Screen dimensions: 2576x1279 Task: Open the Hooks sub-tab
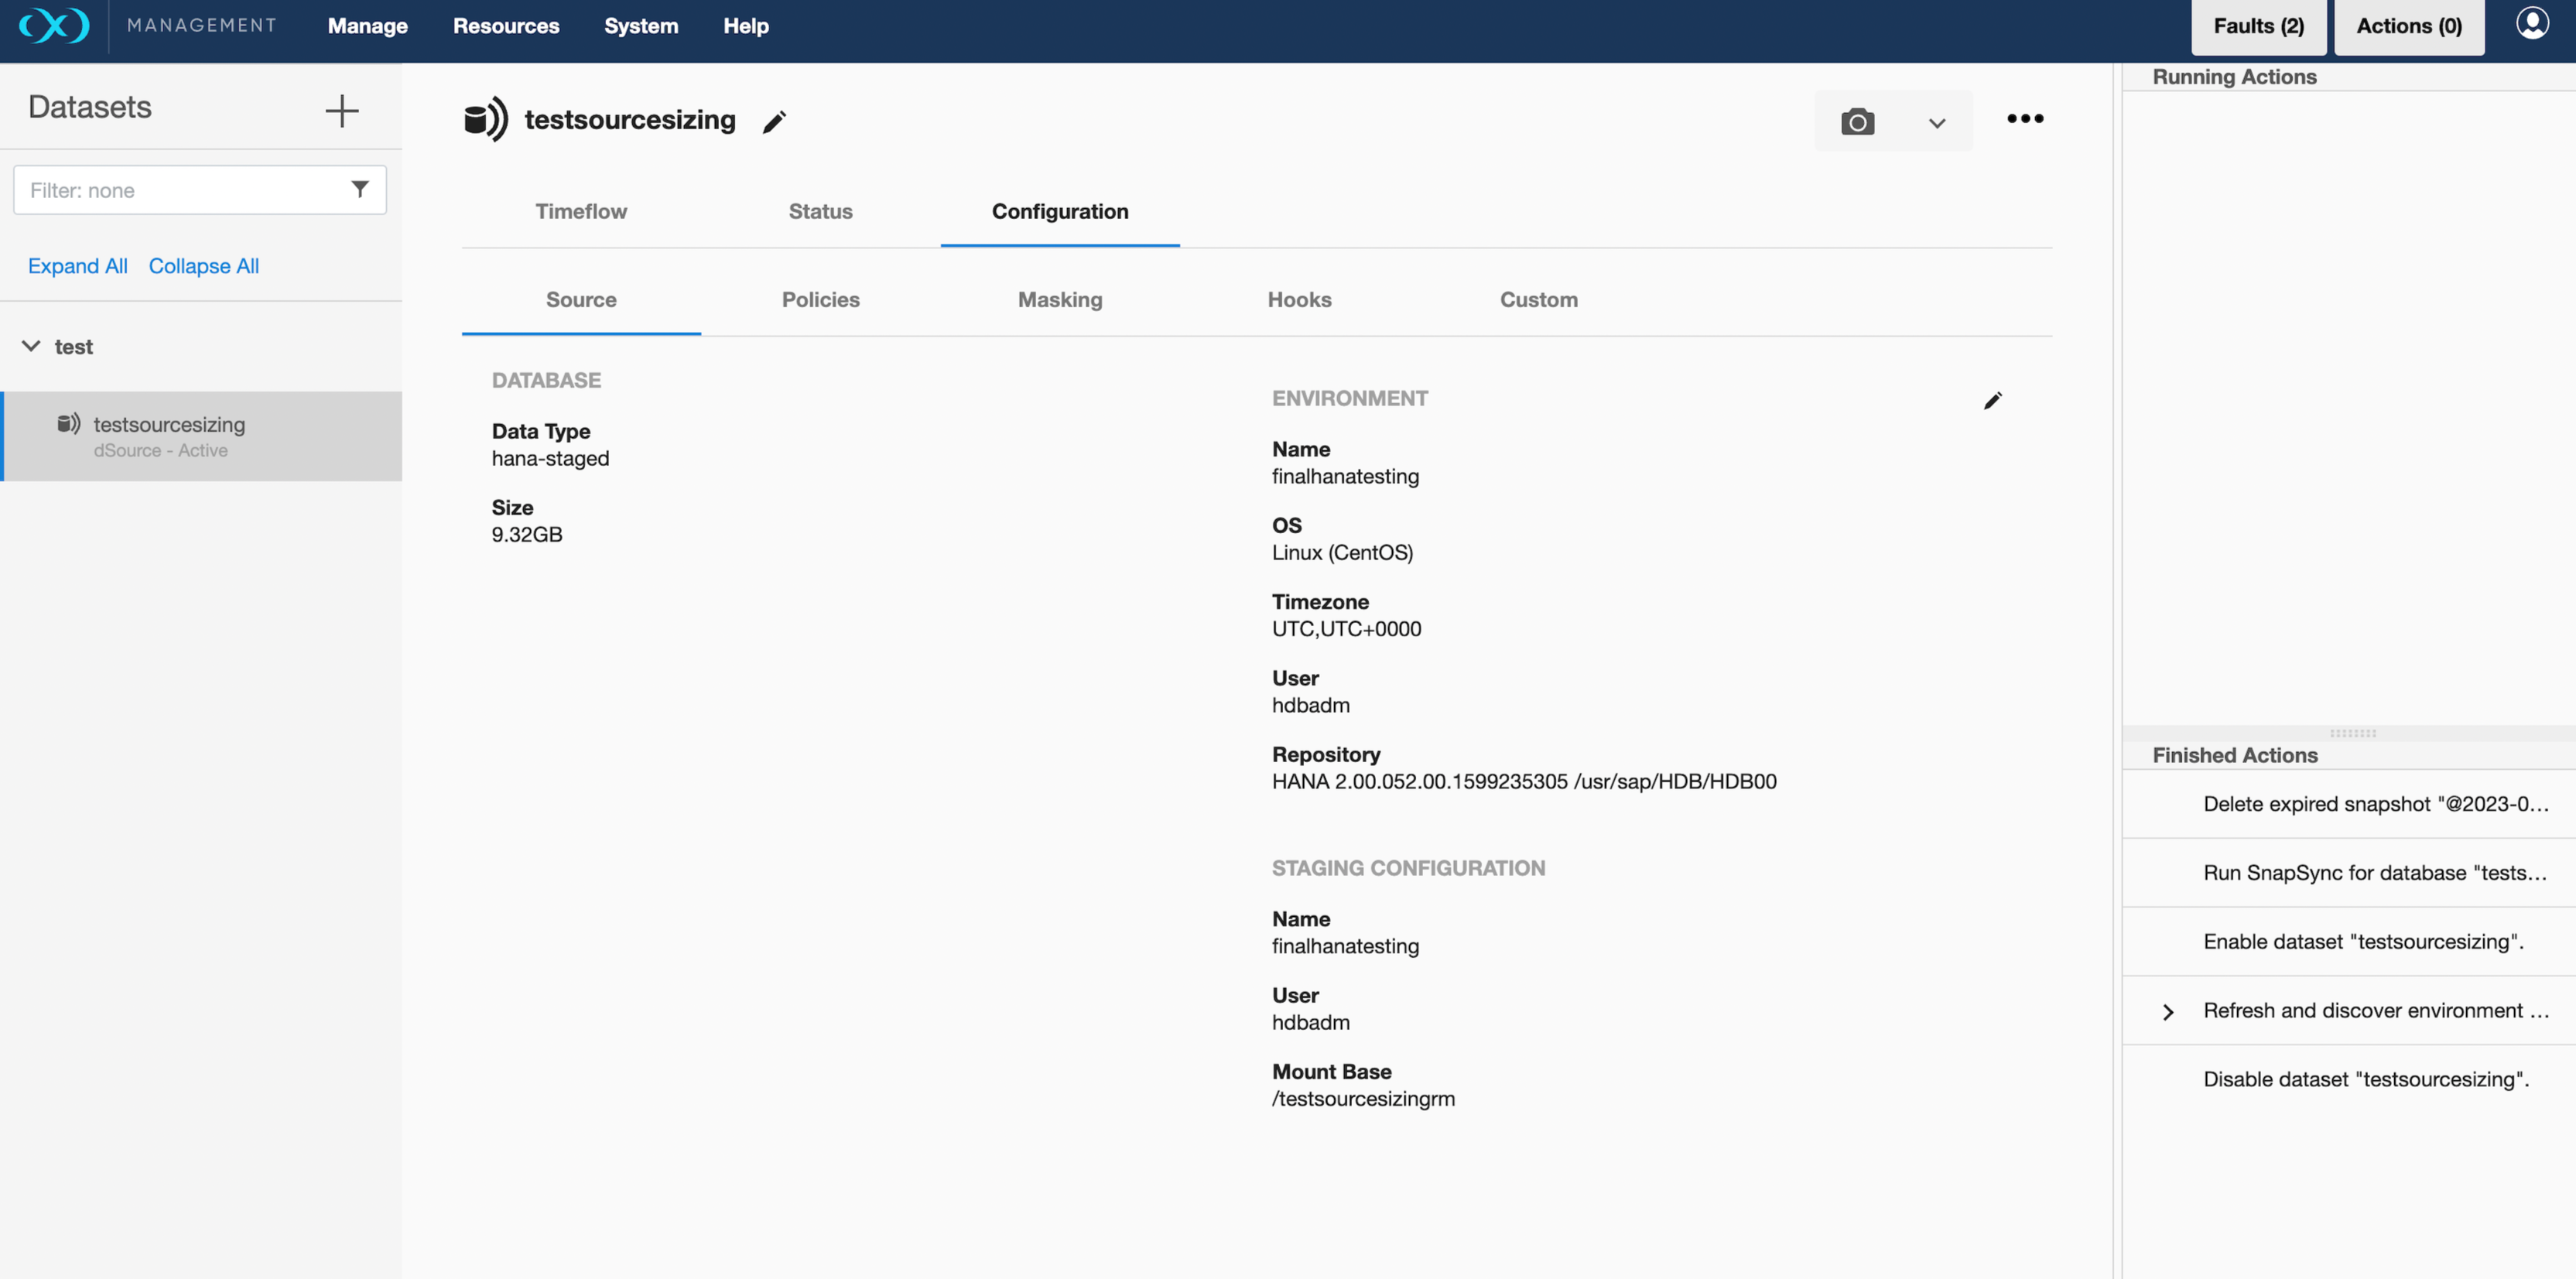click(x=1298, y=299)
